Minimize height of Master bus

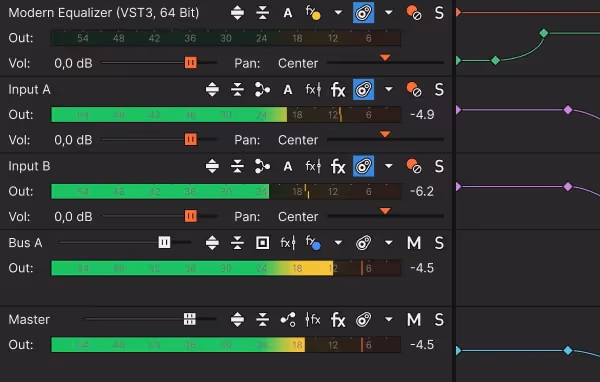click(x=262, y=320)
